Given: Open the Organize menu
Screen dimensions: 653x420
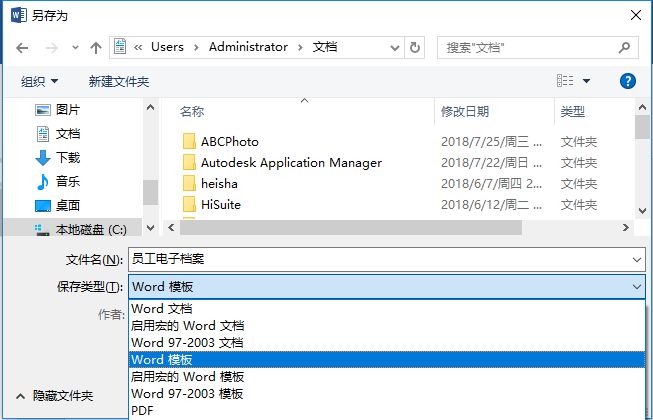Looking at the screenshot, I should point(40,81).
